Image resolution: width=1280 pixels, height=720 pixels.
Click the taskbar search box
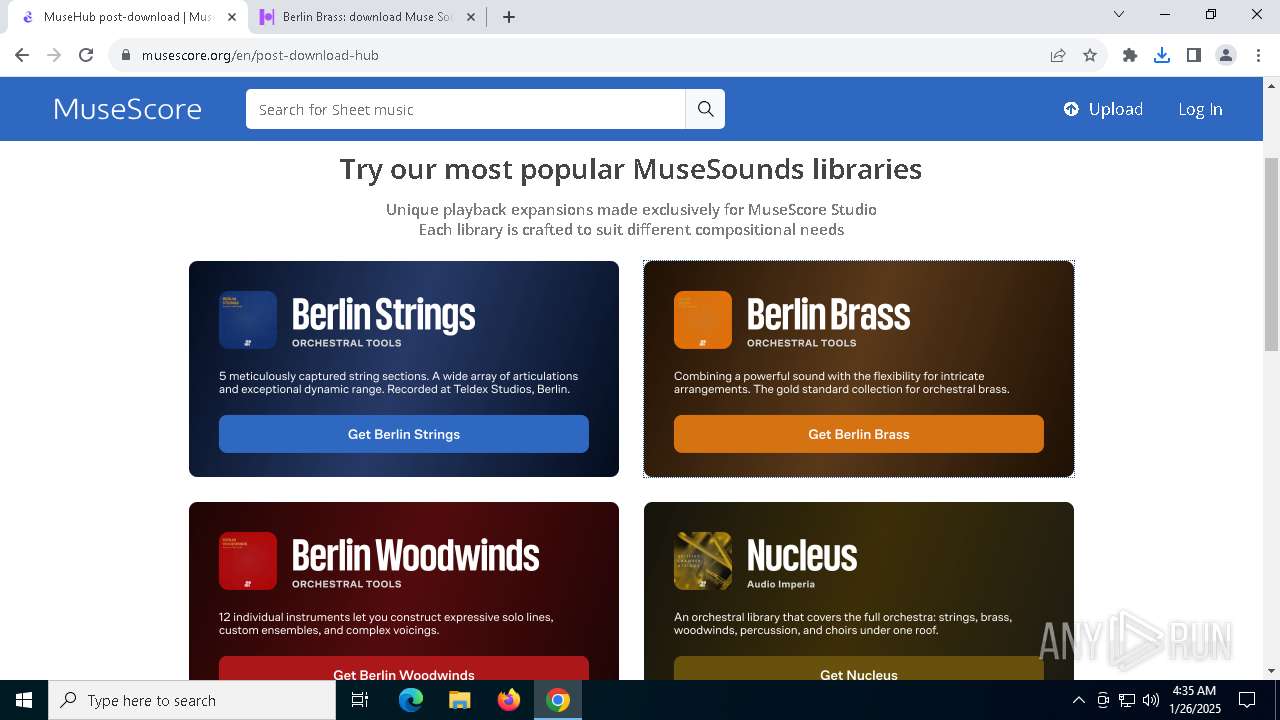point(192,700)
